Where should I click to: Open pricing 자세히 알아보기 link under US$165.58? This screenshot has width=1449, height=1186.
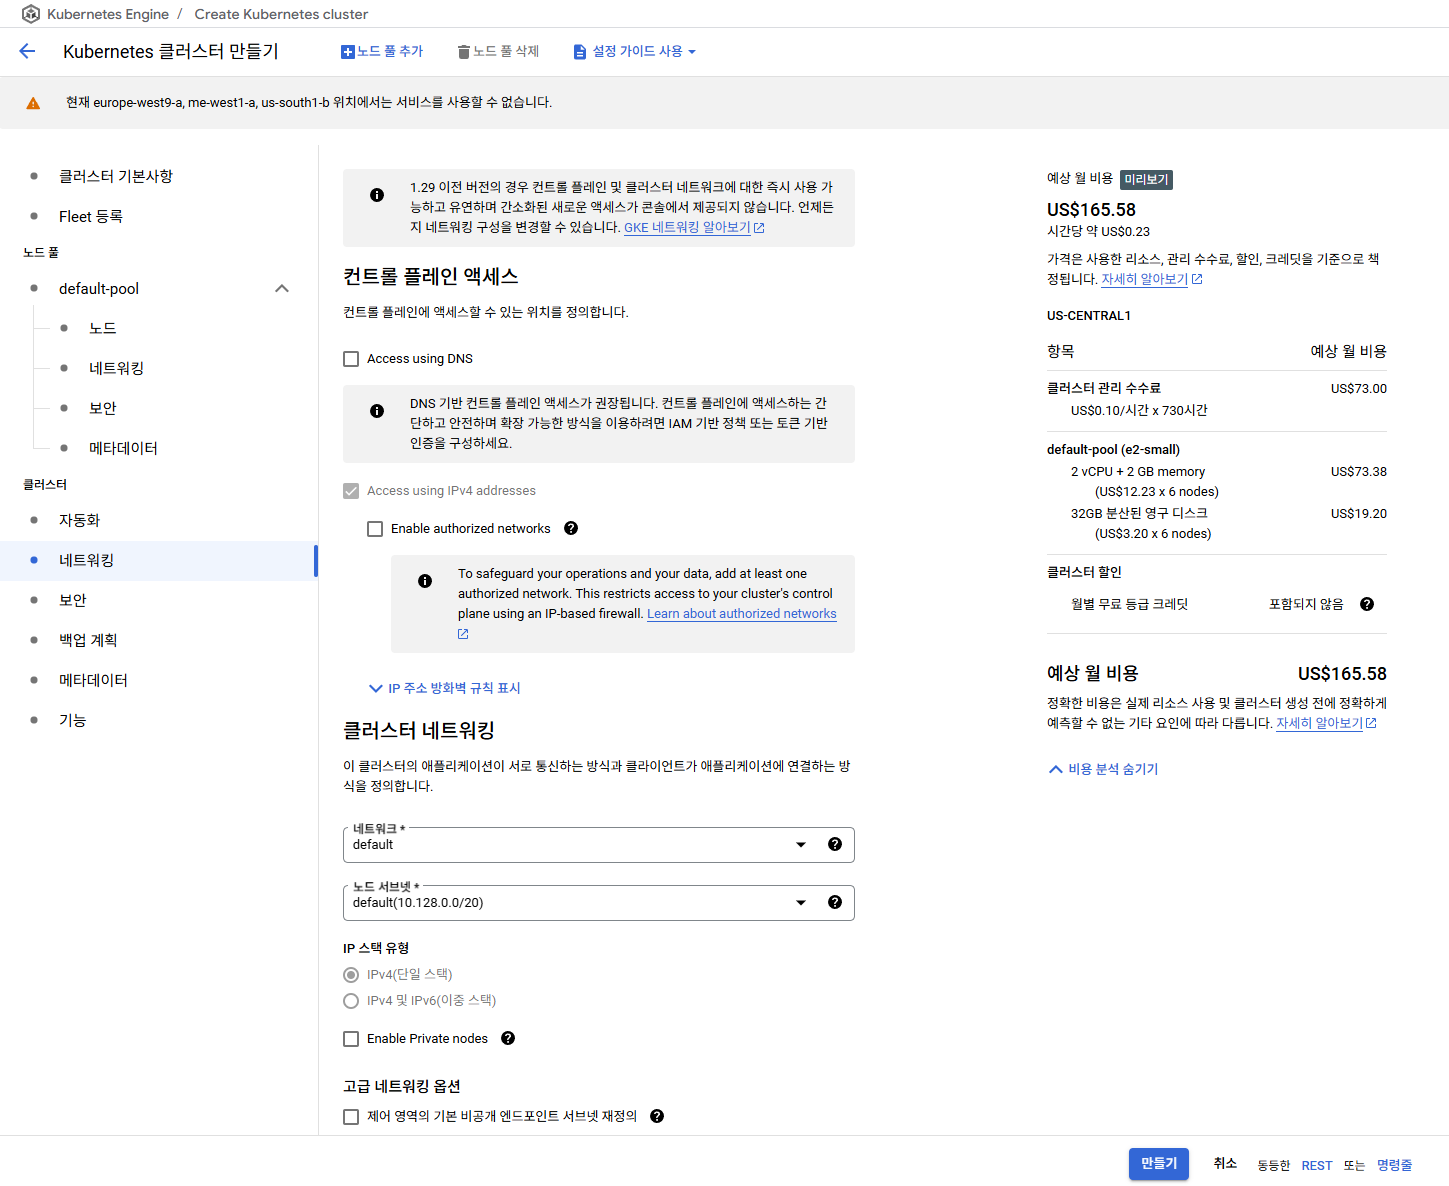pos(1144,280)
